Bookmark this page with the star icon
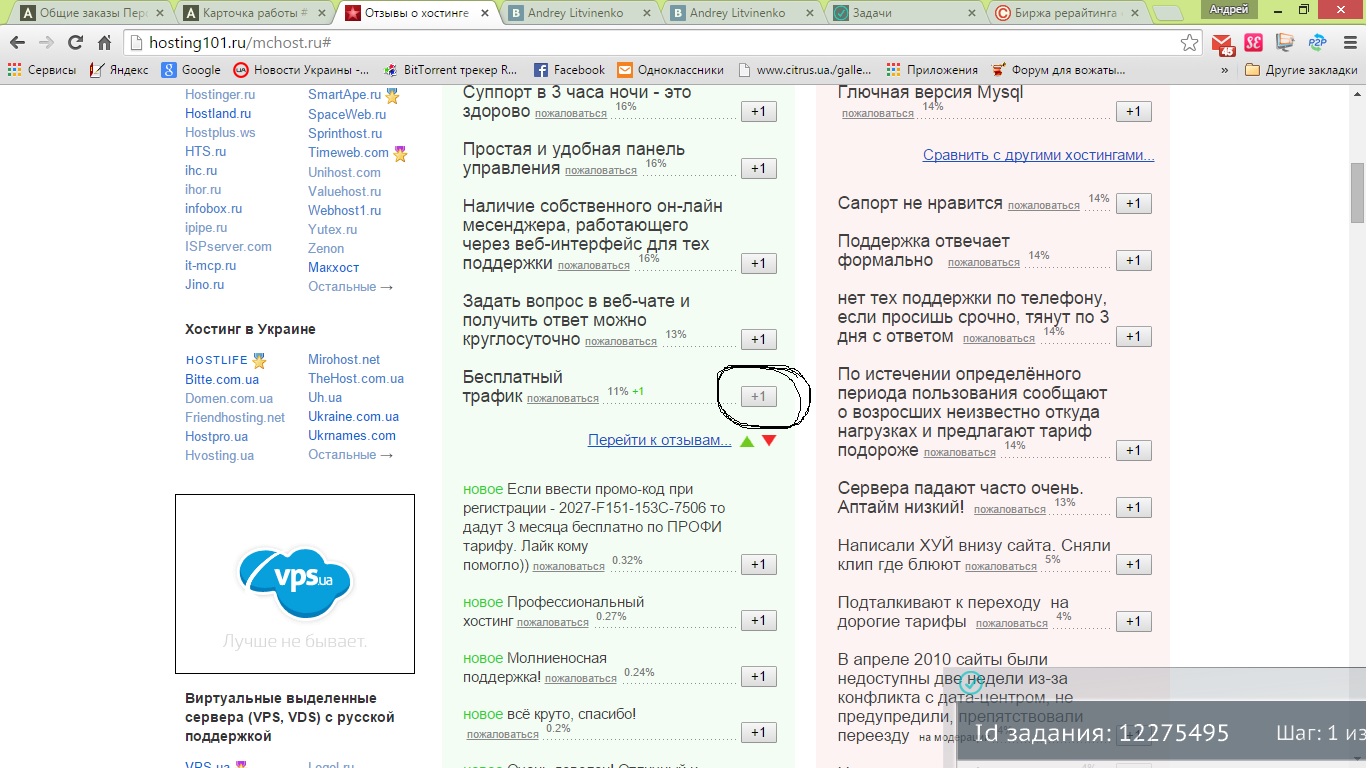1368x768 pixels. pyautogui.click(x=1189, y=43)
